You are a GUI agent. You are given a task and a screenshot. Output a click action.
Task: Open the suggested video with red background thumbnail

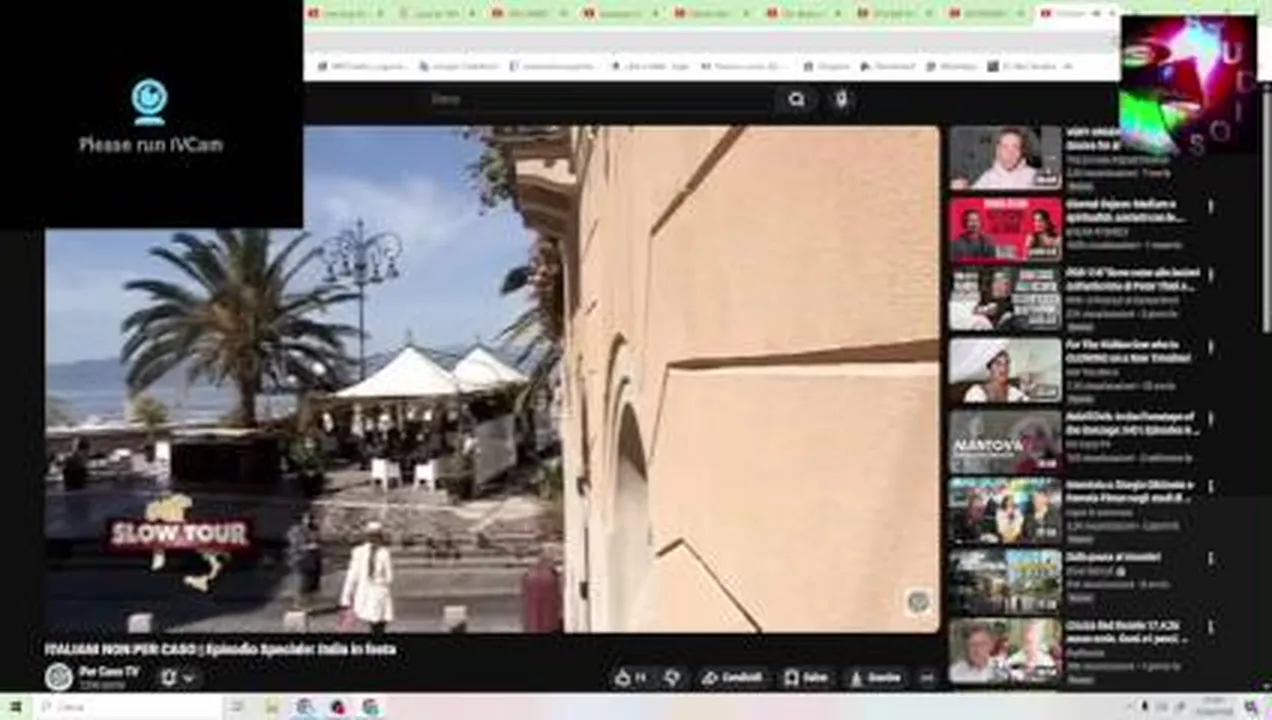1005,230
